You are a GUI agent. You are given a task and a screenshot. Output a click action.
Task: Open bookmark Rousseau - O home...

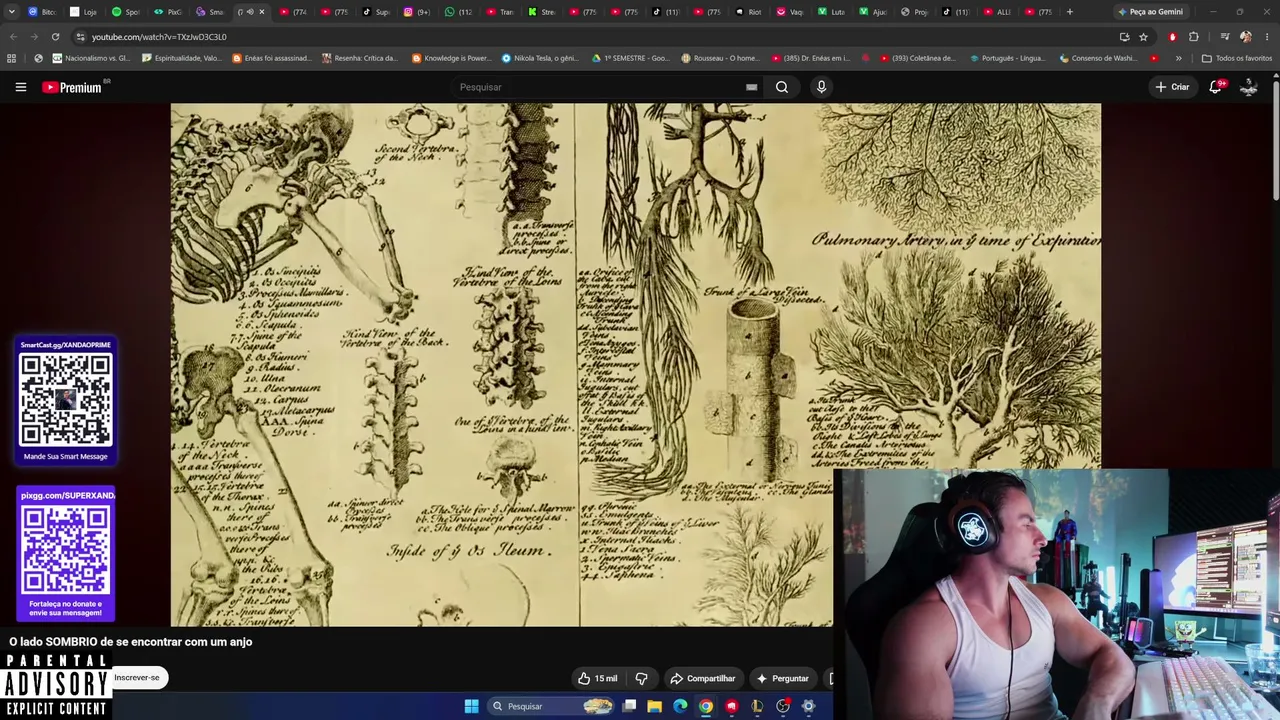719,58
